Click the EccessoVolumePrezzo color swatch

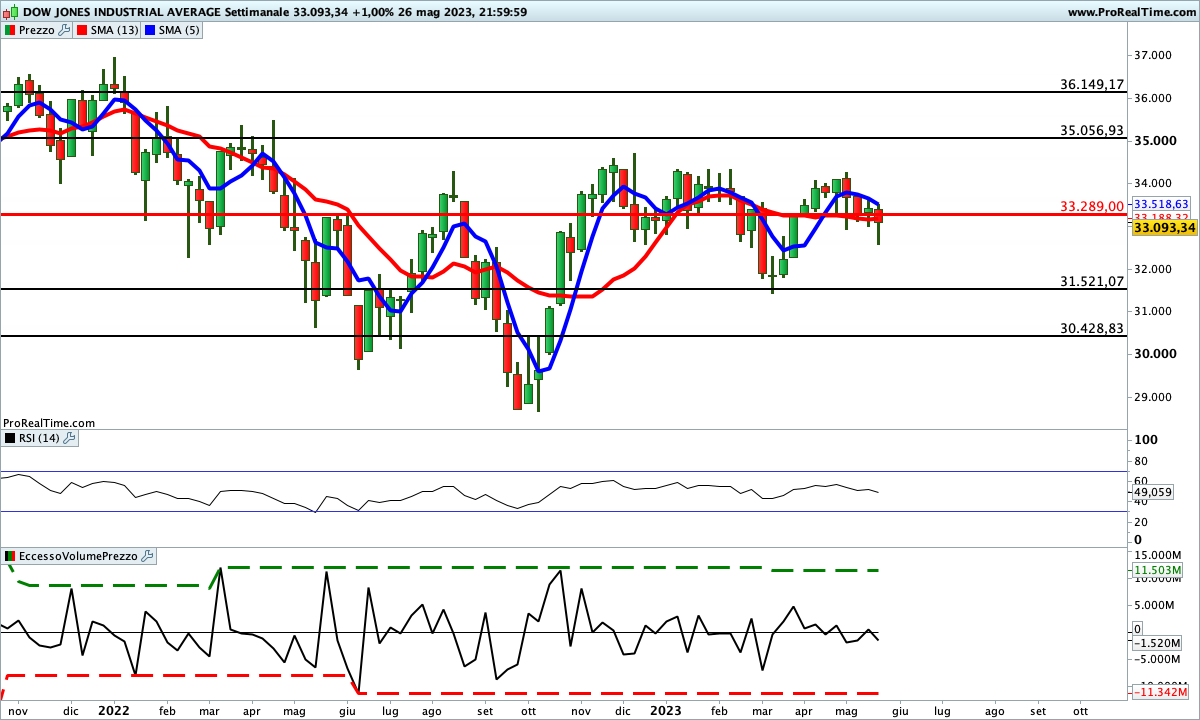pyautogui.click(x=10, y=555)
